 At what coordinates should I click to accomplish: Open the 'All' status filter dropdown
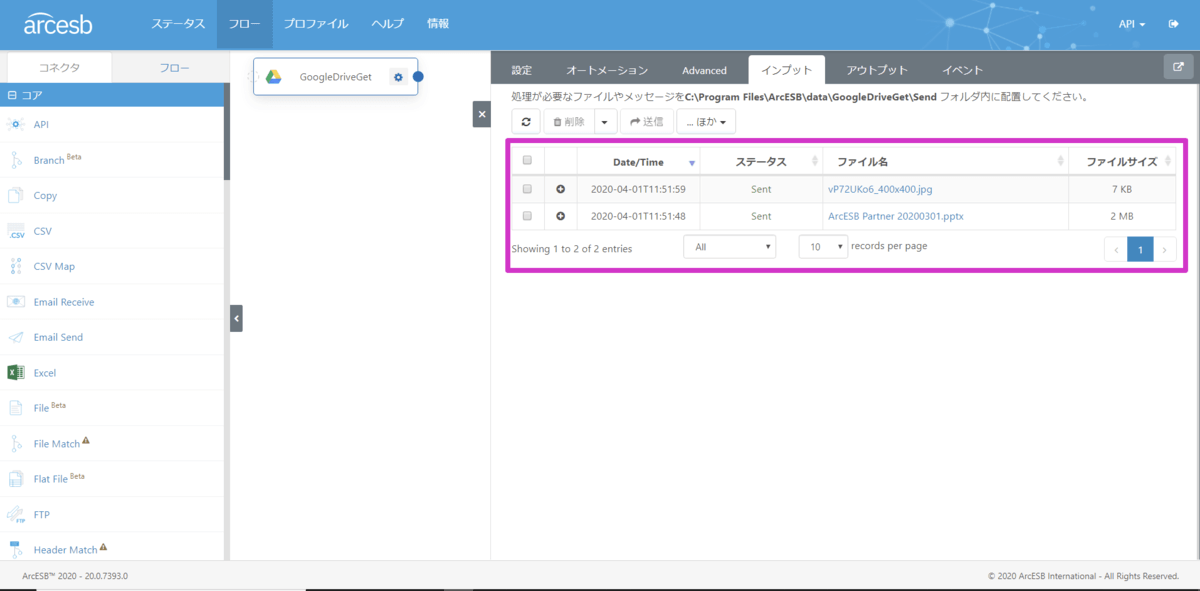[x=729, y=246]
